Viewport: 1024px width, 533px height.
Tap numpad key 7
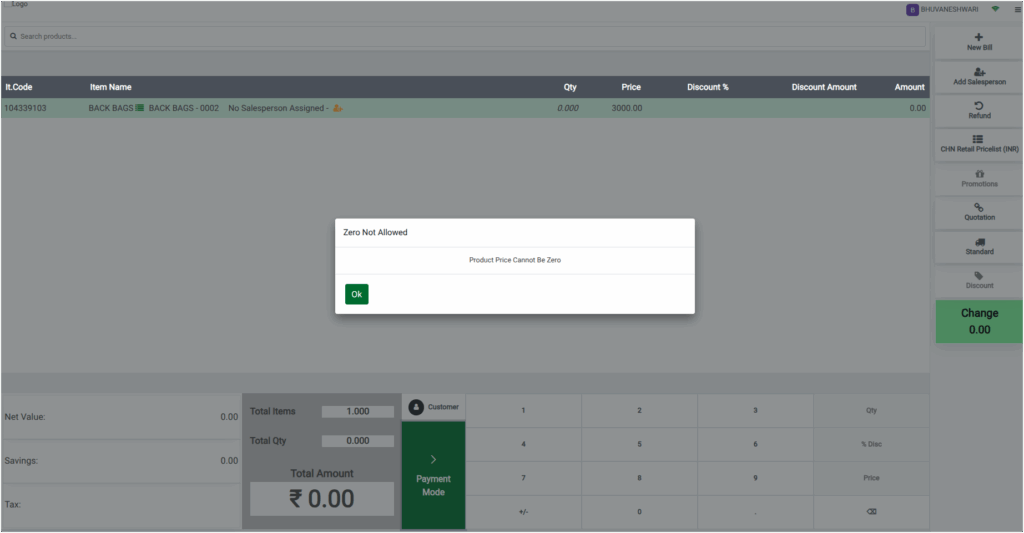point(523,478)
